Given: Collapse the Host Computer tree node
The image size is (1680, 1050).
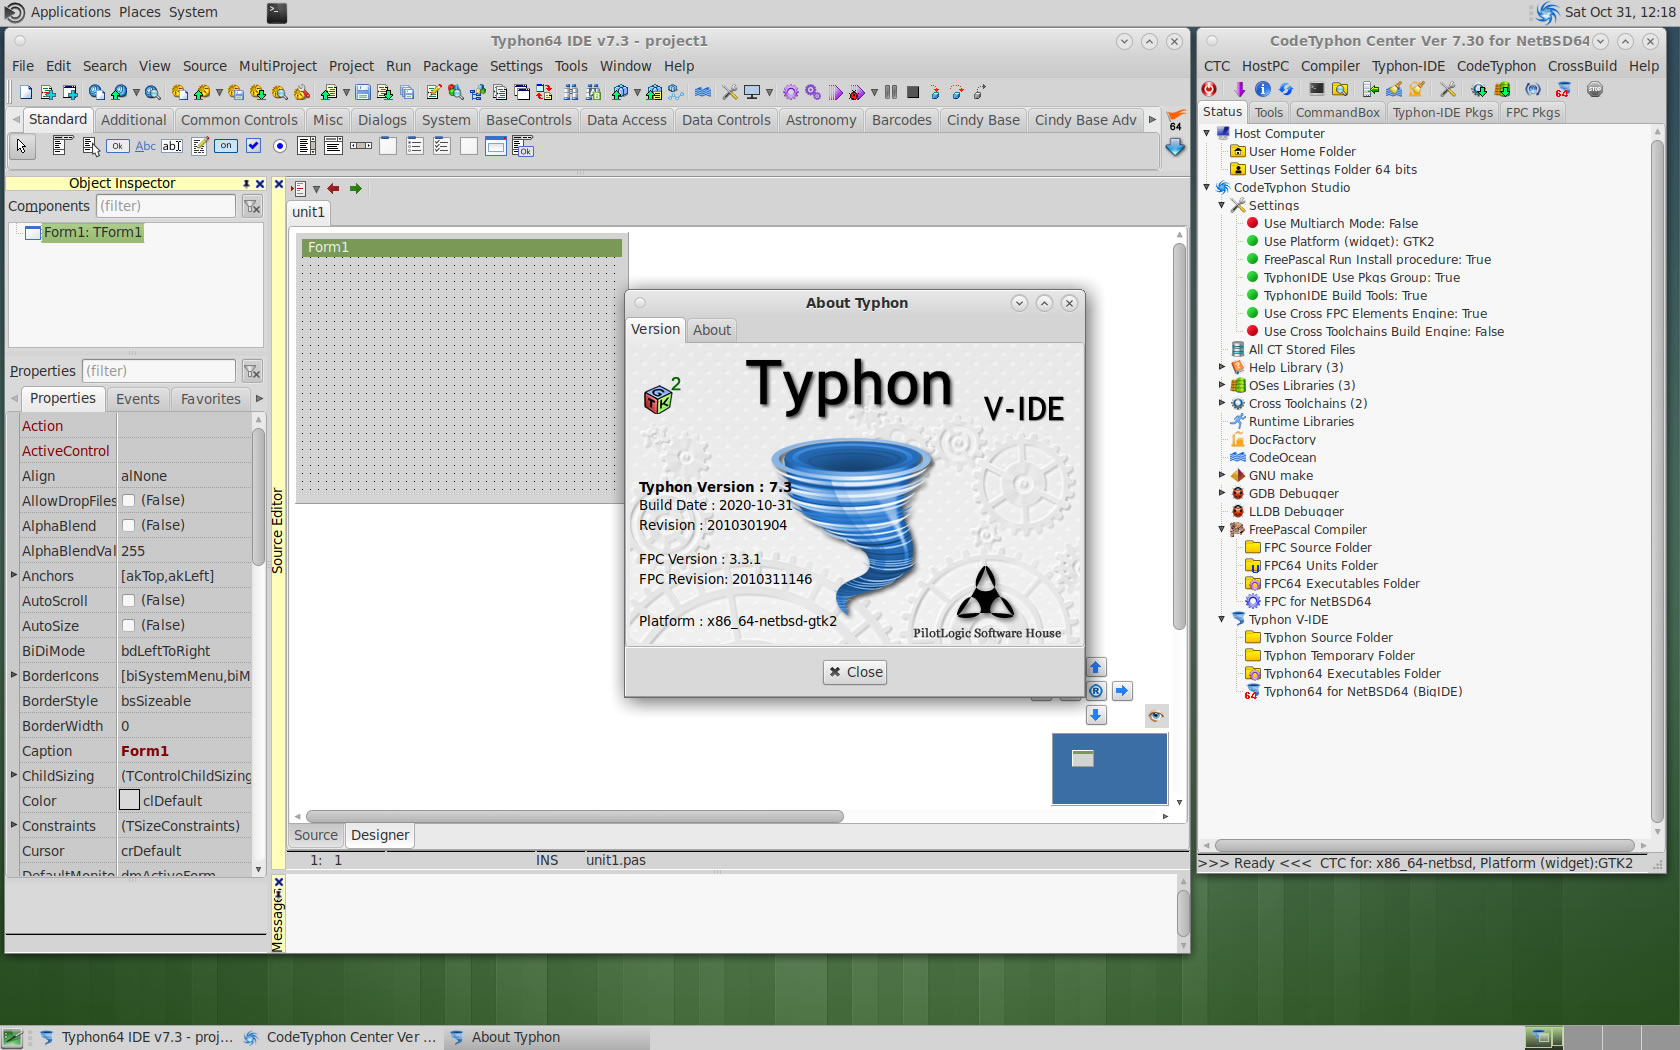Looking at the screenshot, I should 1207,133.
